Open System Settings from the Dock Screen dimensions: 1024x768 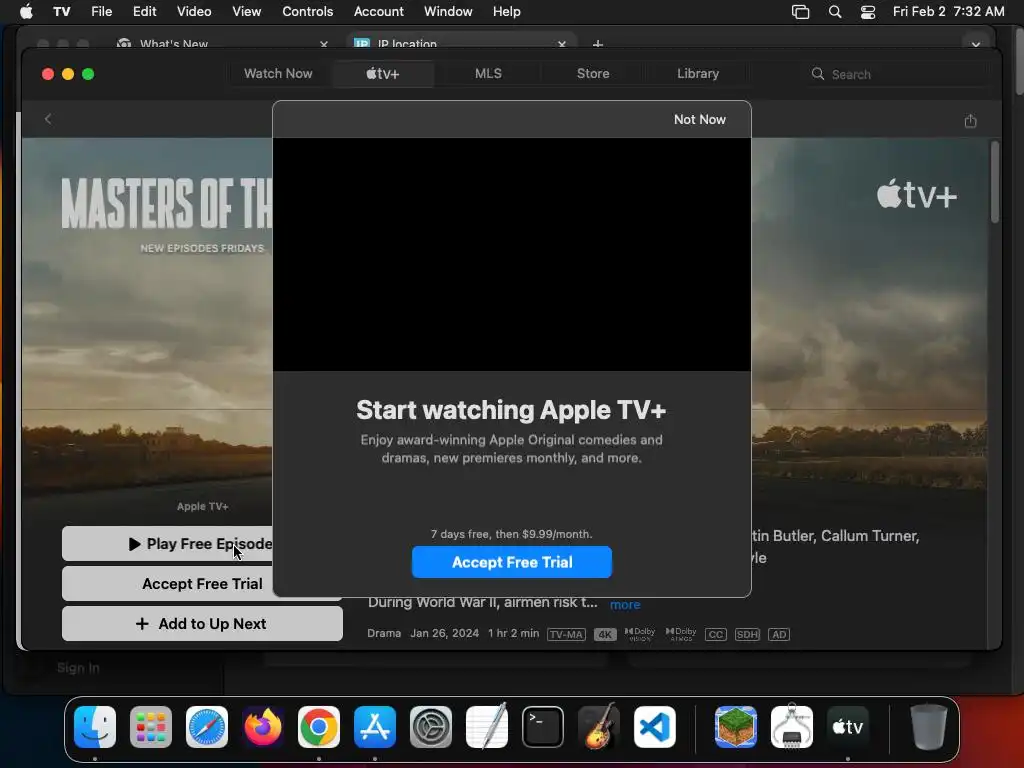tap(431, 727)
